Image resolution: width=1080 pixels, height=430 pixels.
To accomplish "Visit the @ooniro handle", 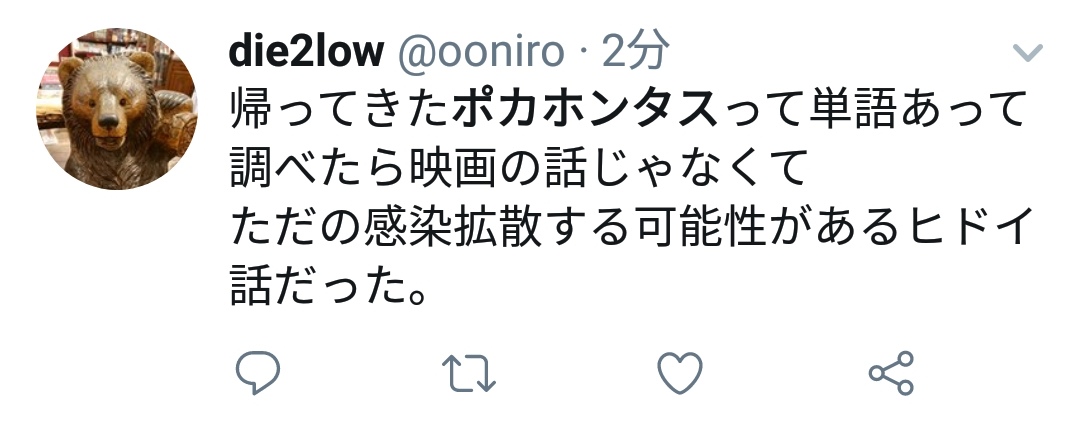I will pos(481,52).
